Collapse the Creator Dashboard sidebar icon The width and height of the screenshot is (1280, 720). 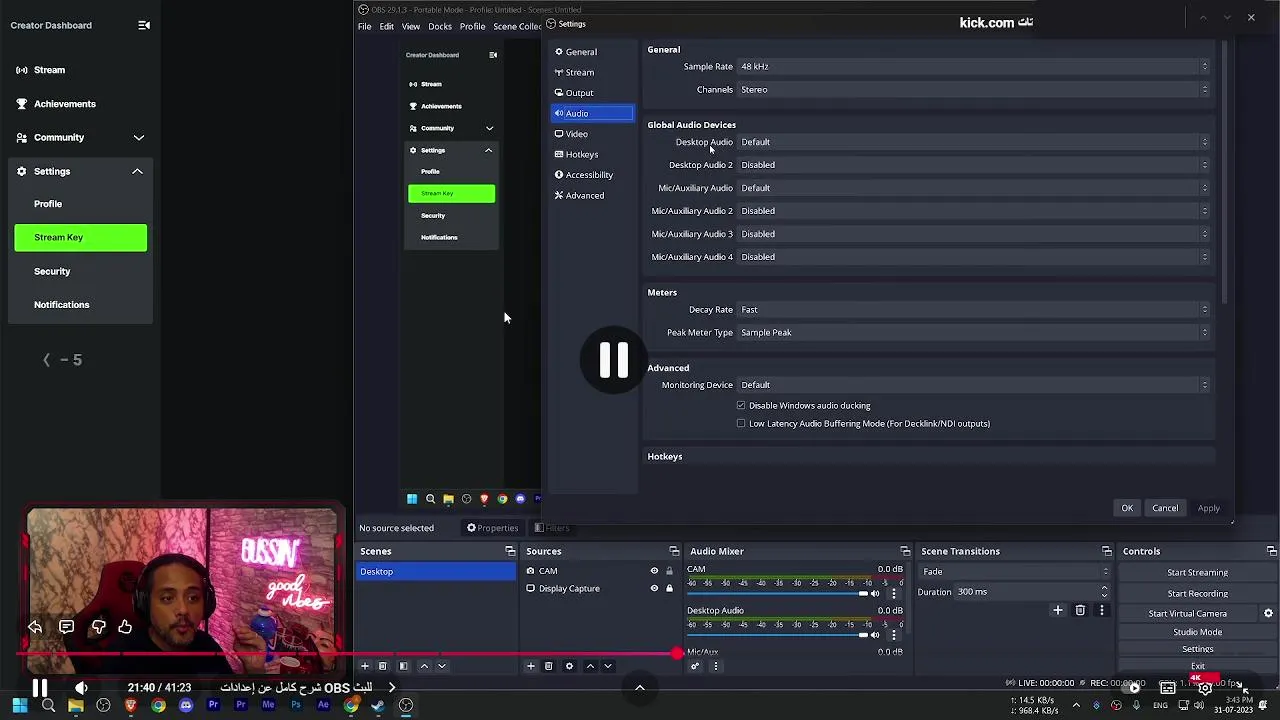coord(144,25)
